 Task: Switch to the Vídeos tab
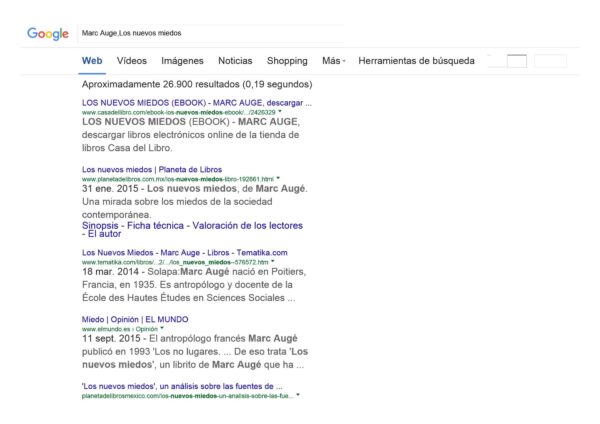point(132,61)
